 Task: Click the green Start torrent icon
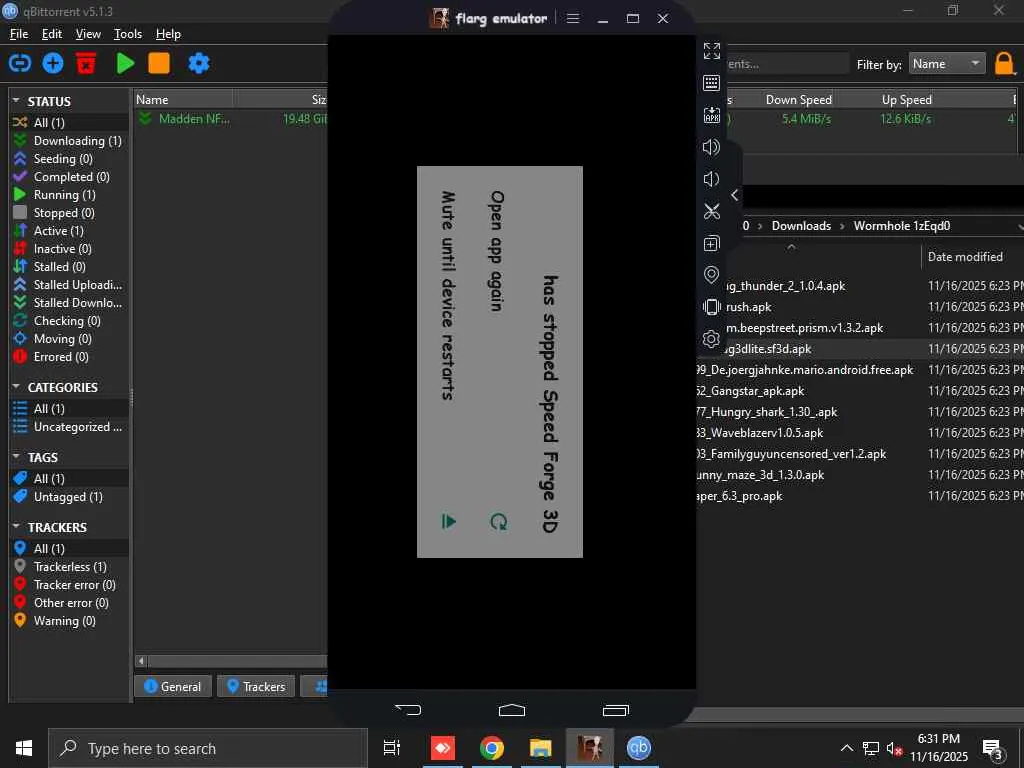coord(125,63)
